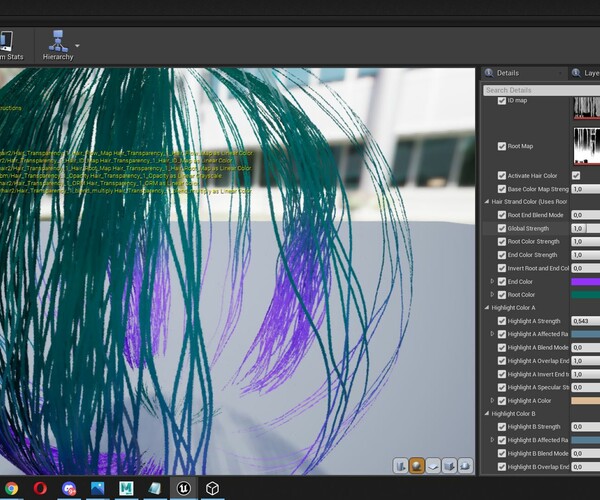Collapse the Hair Strand Color section
This screenshot has width=600, height=500.
point(487,202)
